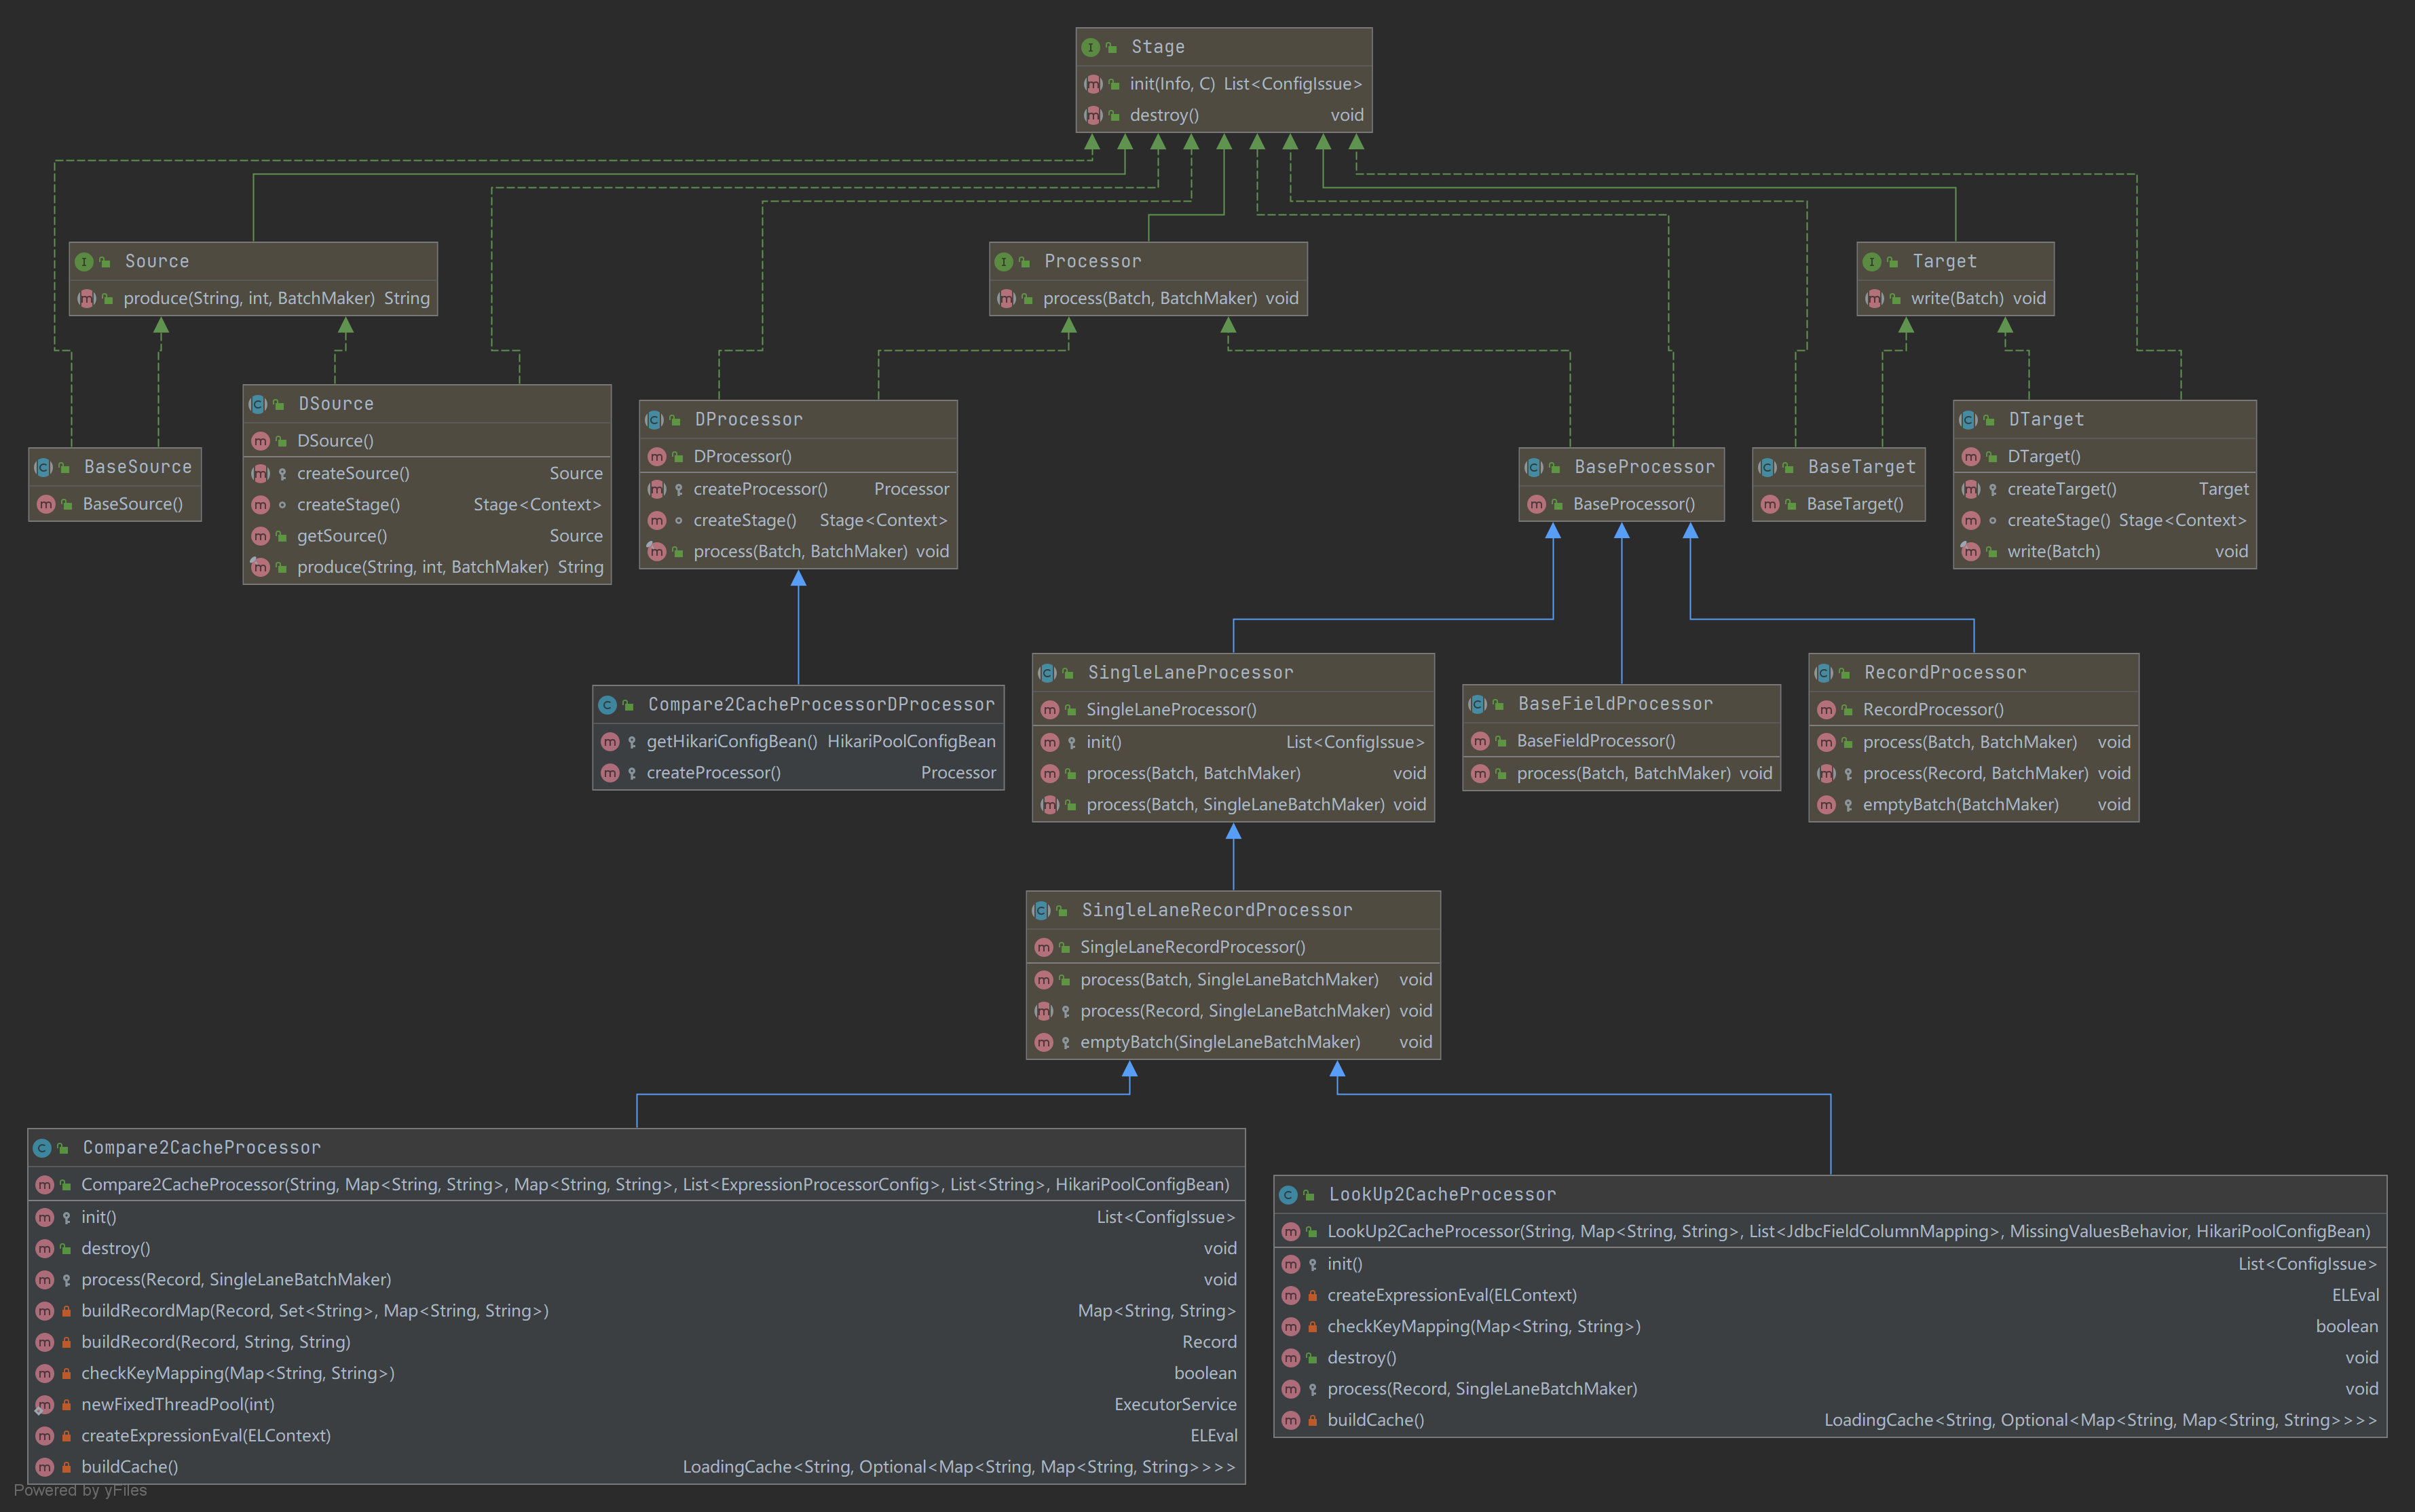Click the Processor interface icon
The width and height of the screenshot is (2415, 1512).
(x=1004, y=261)
